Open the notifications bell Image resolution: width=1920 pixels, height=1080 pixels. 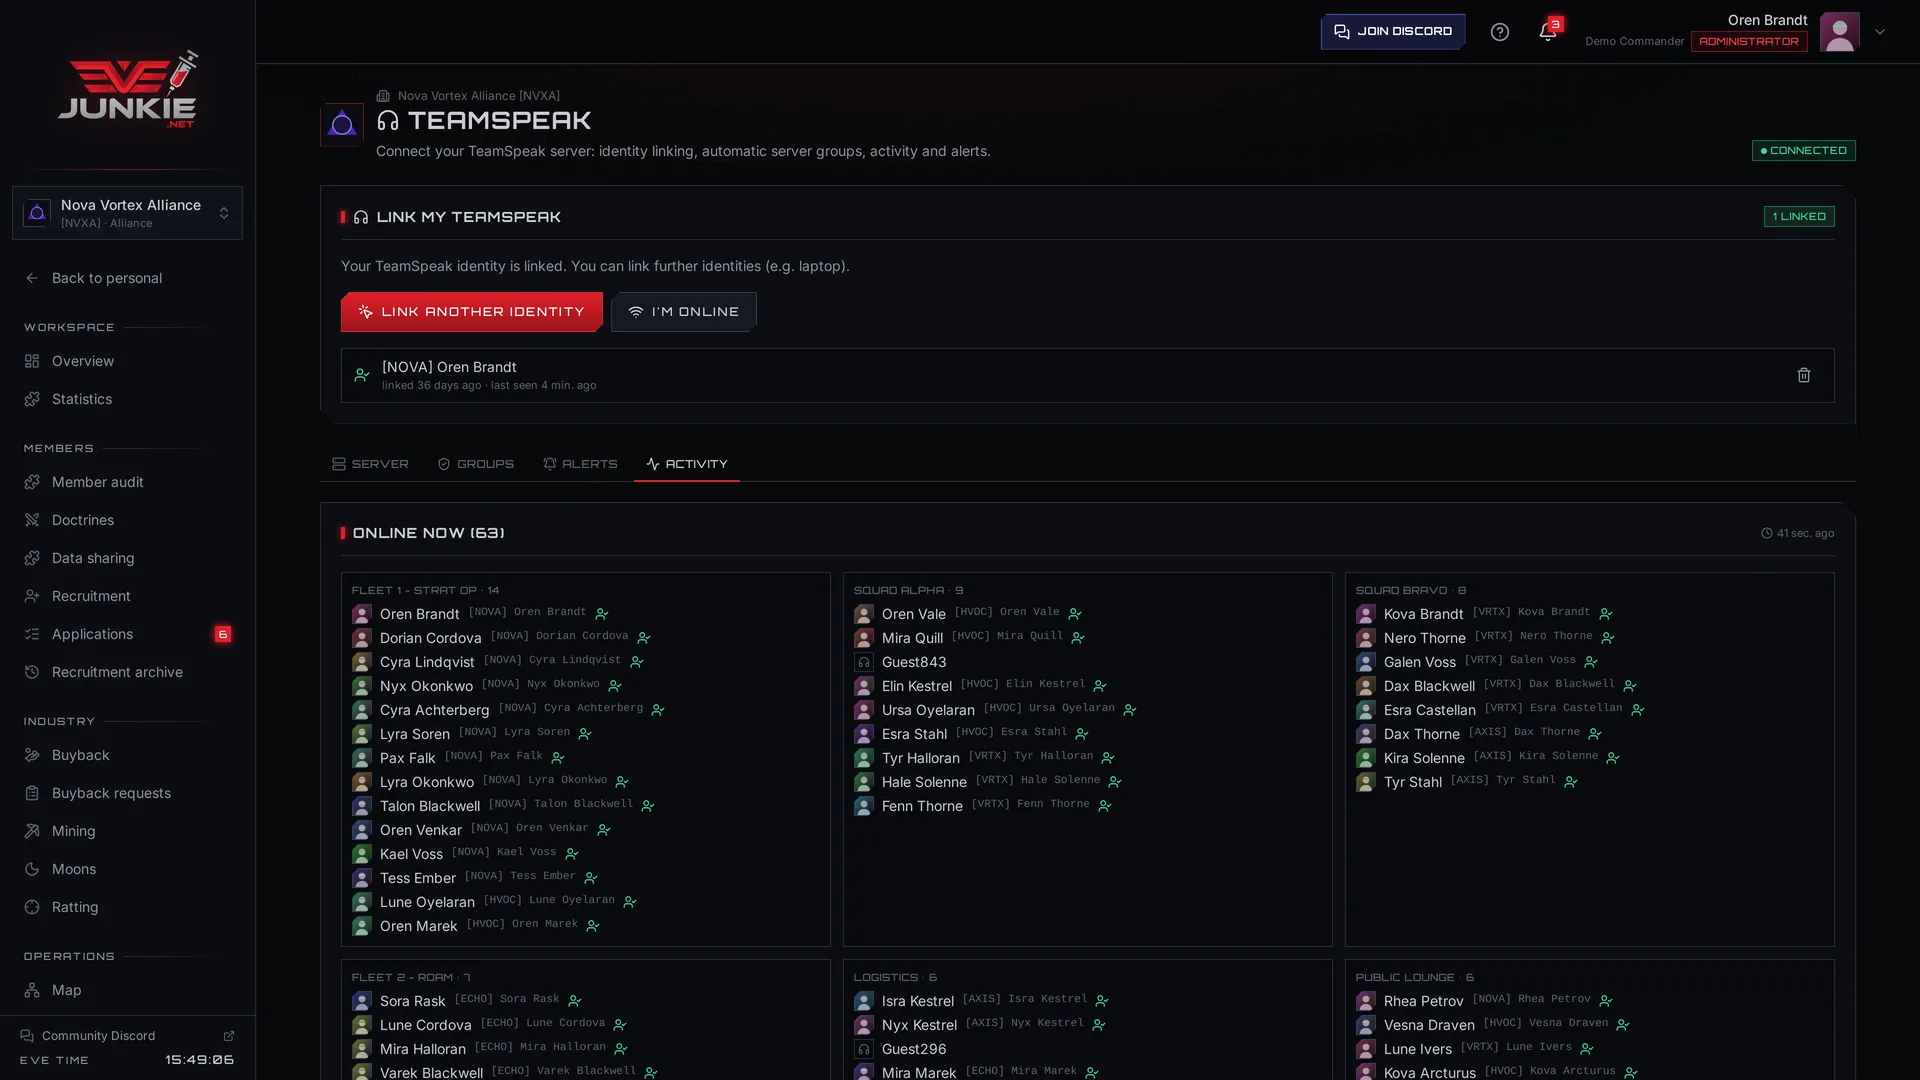click(x=1547, y=32)
